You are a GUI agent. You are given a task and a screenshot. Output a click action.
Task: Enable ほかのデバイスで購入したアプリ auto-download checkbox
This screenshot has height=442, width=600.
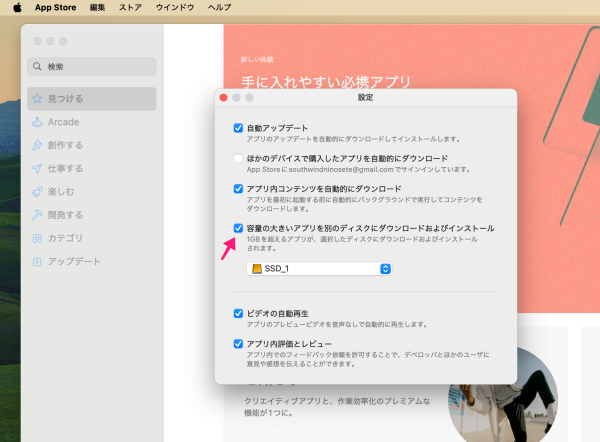(238, 158)
